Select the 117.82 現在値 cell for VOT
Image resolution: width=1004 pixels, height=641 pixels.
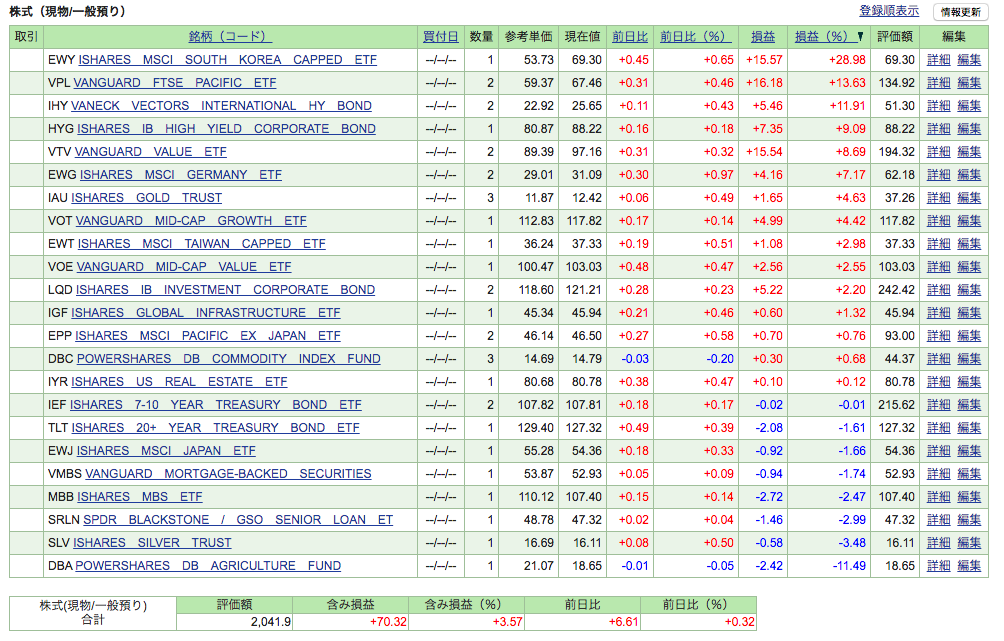[x=584, y=221]
